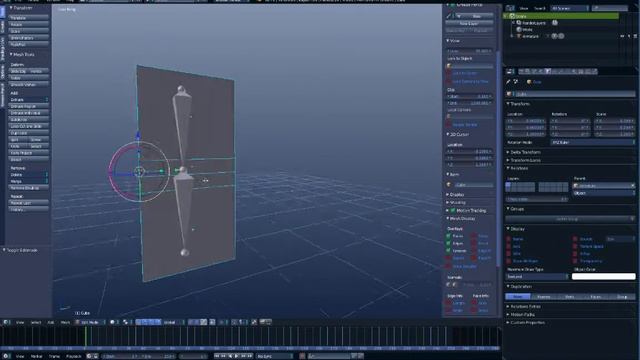Click 3D Cursor X location field
The height and width of the screenshot is (360, 640).
click(469, 151)
